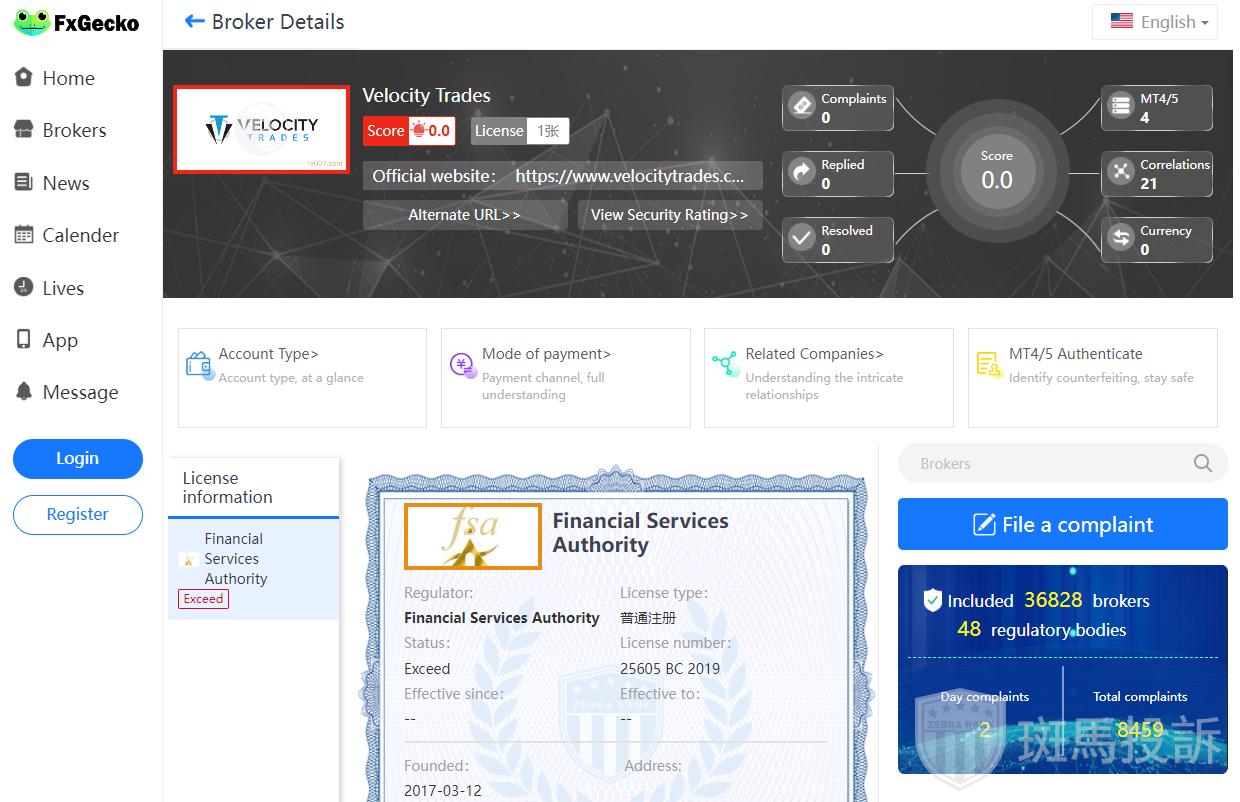Select the Resolved checkmark badge
The width and height of the screenshot is (1240, 802).
pos(837,240)
